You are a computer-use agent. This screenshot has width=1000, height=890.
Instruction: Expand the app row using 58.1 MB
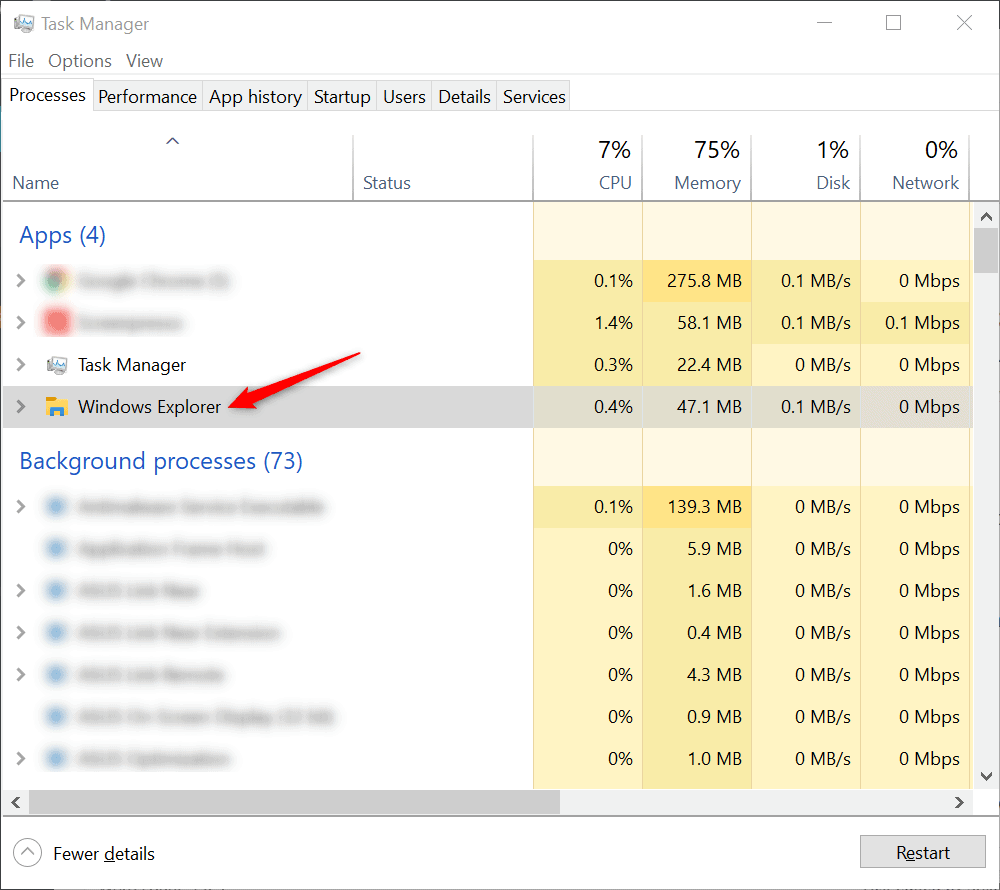(x=20, y=323)
